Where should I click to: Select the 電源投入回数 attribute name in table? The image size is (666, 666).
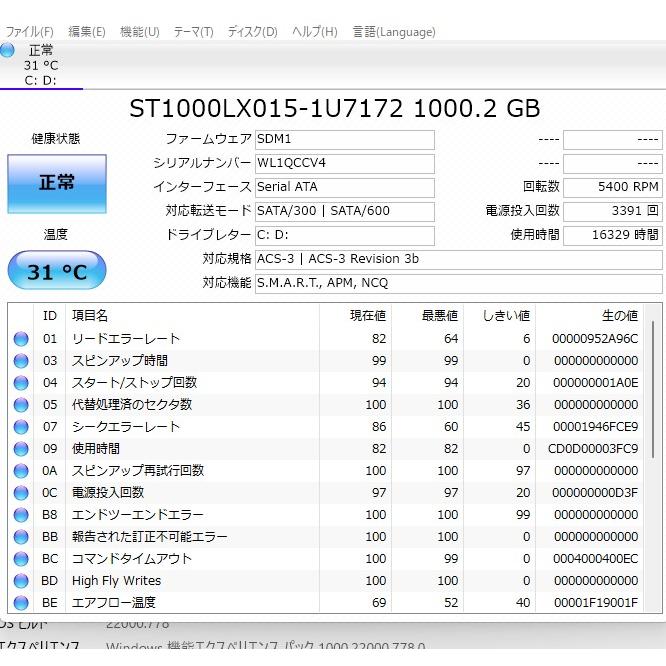coord(108,493)
